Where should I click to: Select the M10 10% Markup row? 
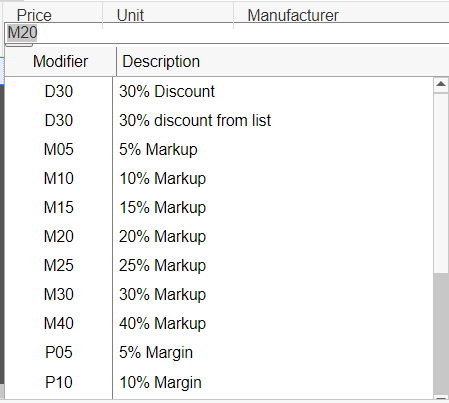[219, 178]
